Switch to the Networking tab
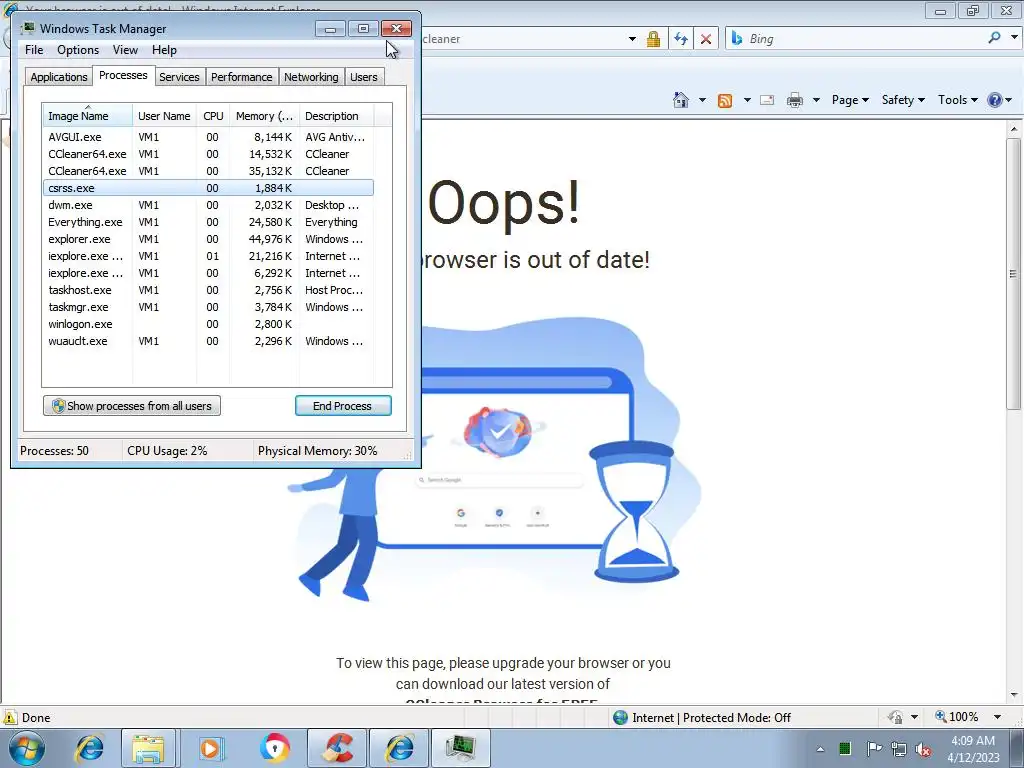 tap(311, 77)
